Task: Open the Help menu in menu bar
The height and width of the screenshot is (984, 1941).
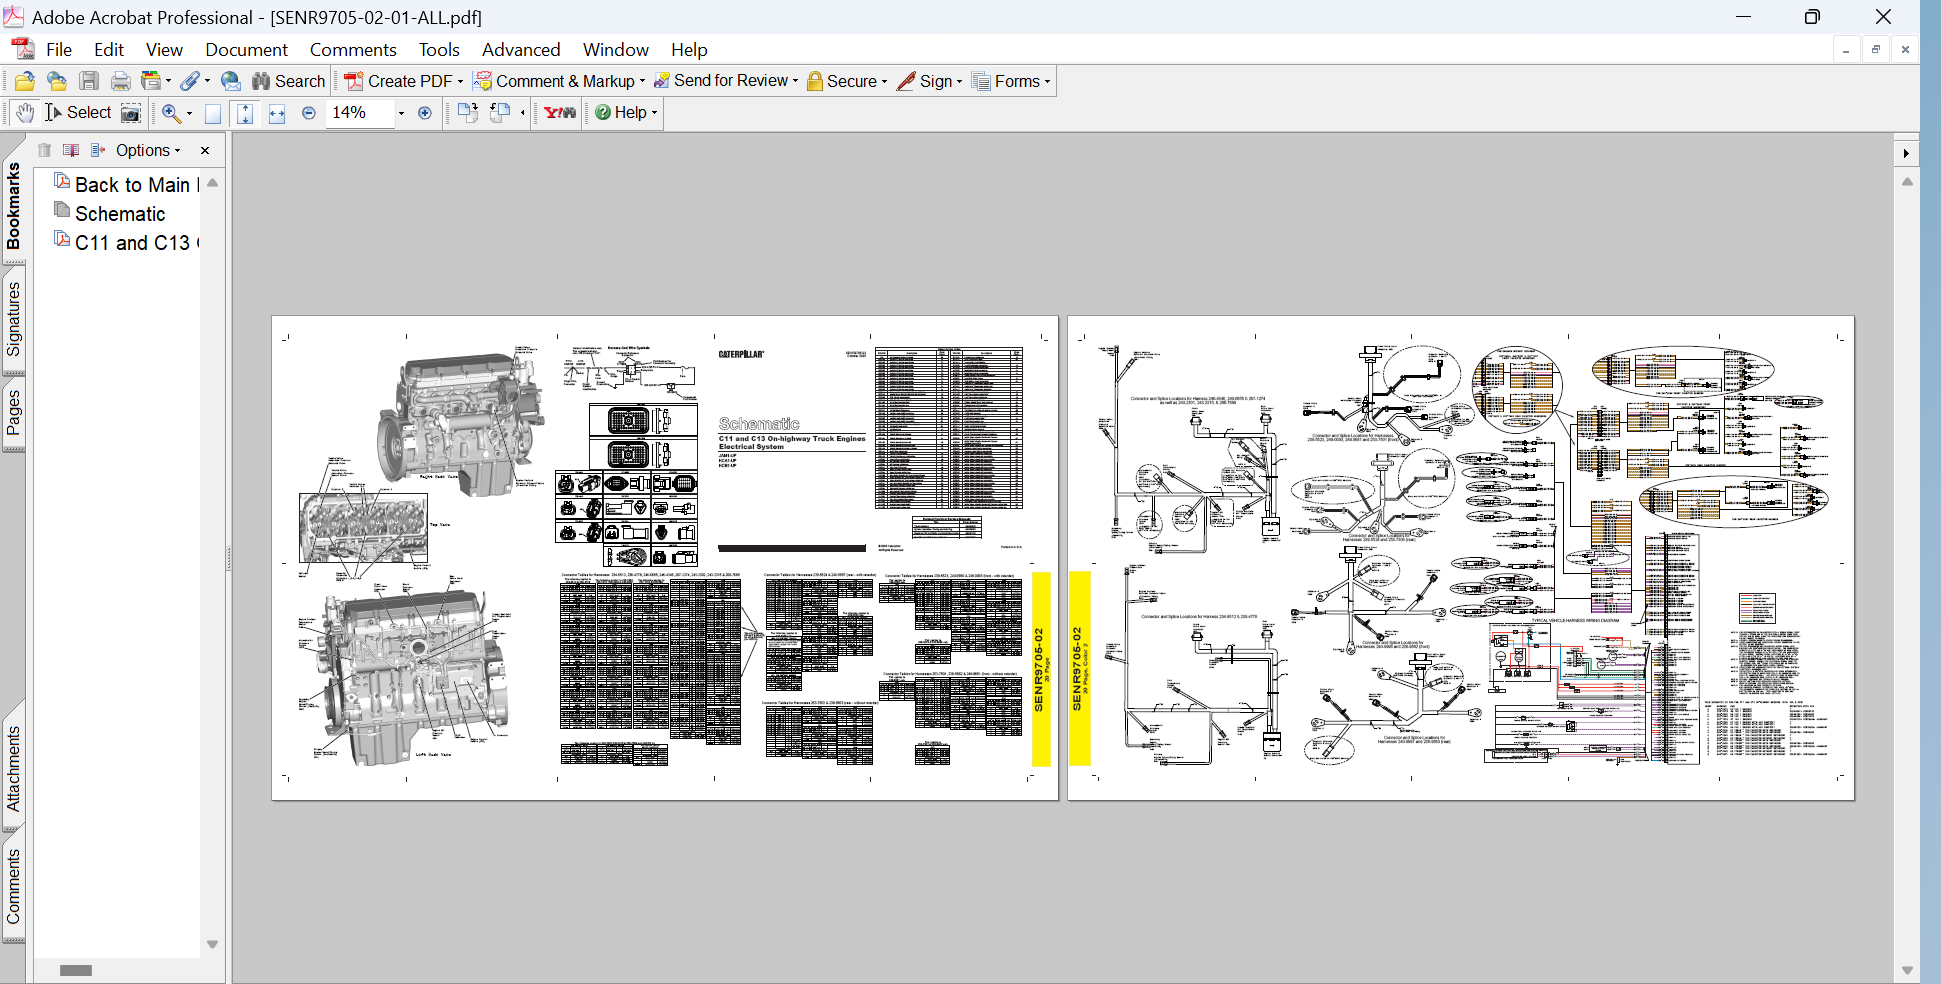Action: [689, 49]
